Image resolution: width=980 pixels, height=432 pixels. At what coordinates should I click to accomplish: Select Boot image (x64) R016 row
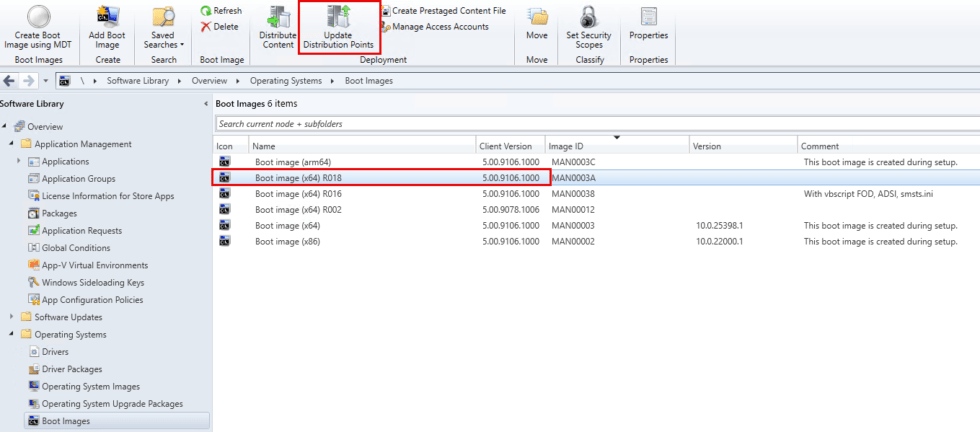pos(596,194)
